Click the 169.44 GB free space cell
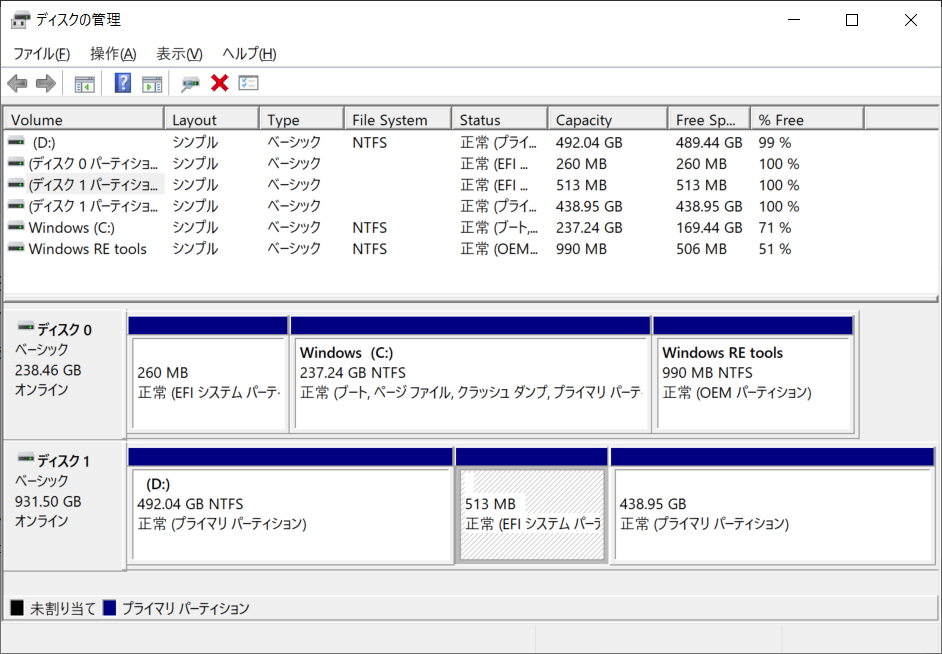Screen dimensions: 942x654 (x=710, y=228)
